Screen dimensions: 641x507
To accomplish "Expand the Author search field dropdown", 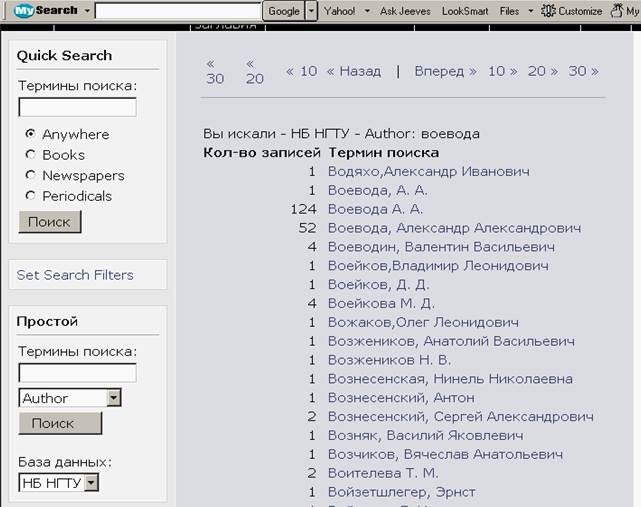I will coord(113,398).
